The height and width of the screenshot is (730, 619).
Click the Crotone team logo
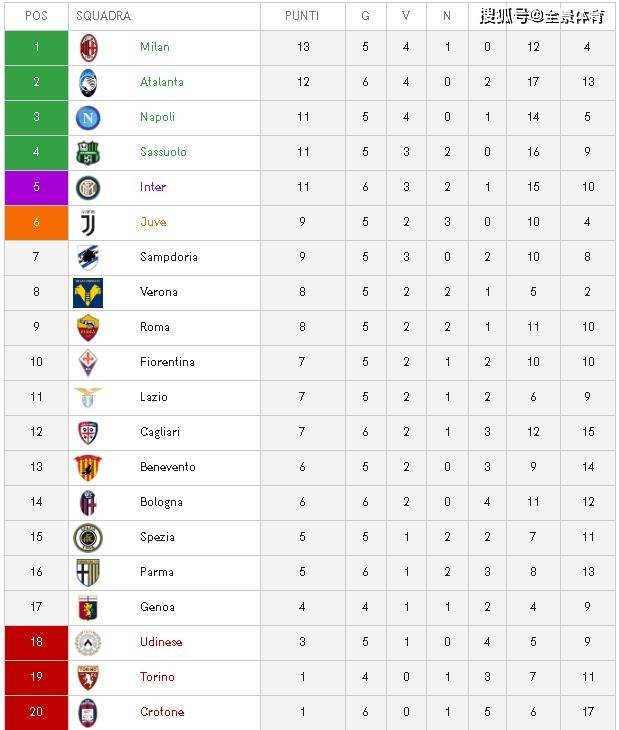pyautogui.click(x=88, y=712)
